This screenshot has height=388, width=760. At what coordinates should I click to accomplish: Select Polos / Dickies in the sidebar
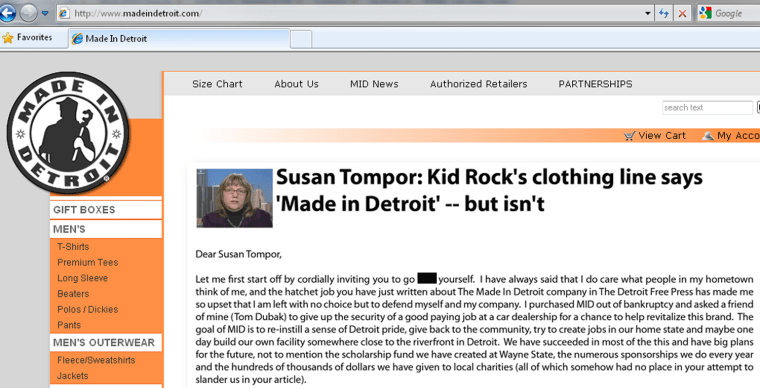[88, 310]
